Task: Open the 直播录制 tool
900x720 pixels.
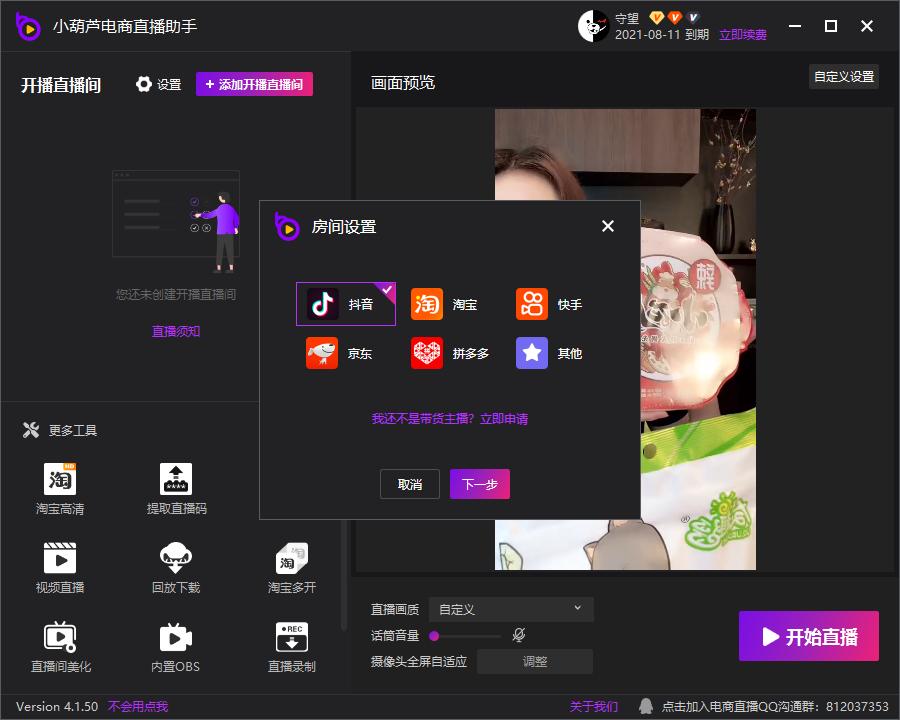Action: click(x=292, y=647)
